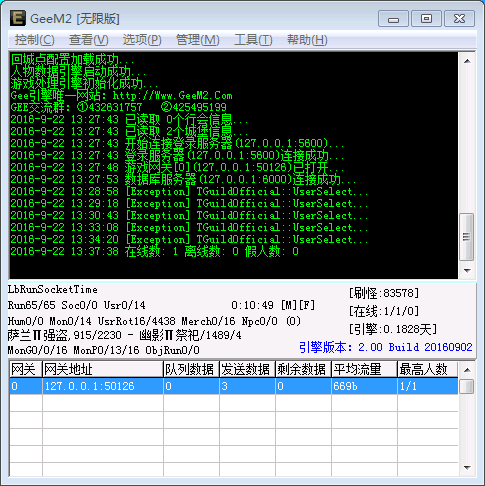Click the 发送数据 column header
Viewport: 485px width, 486px height.
tap(247, 369)
